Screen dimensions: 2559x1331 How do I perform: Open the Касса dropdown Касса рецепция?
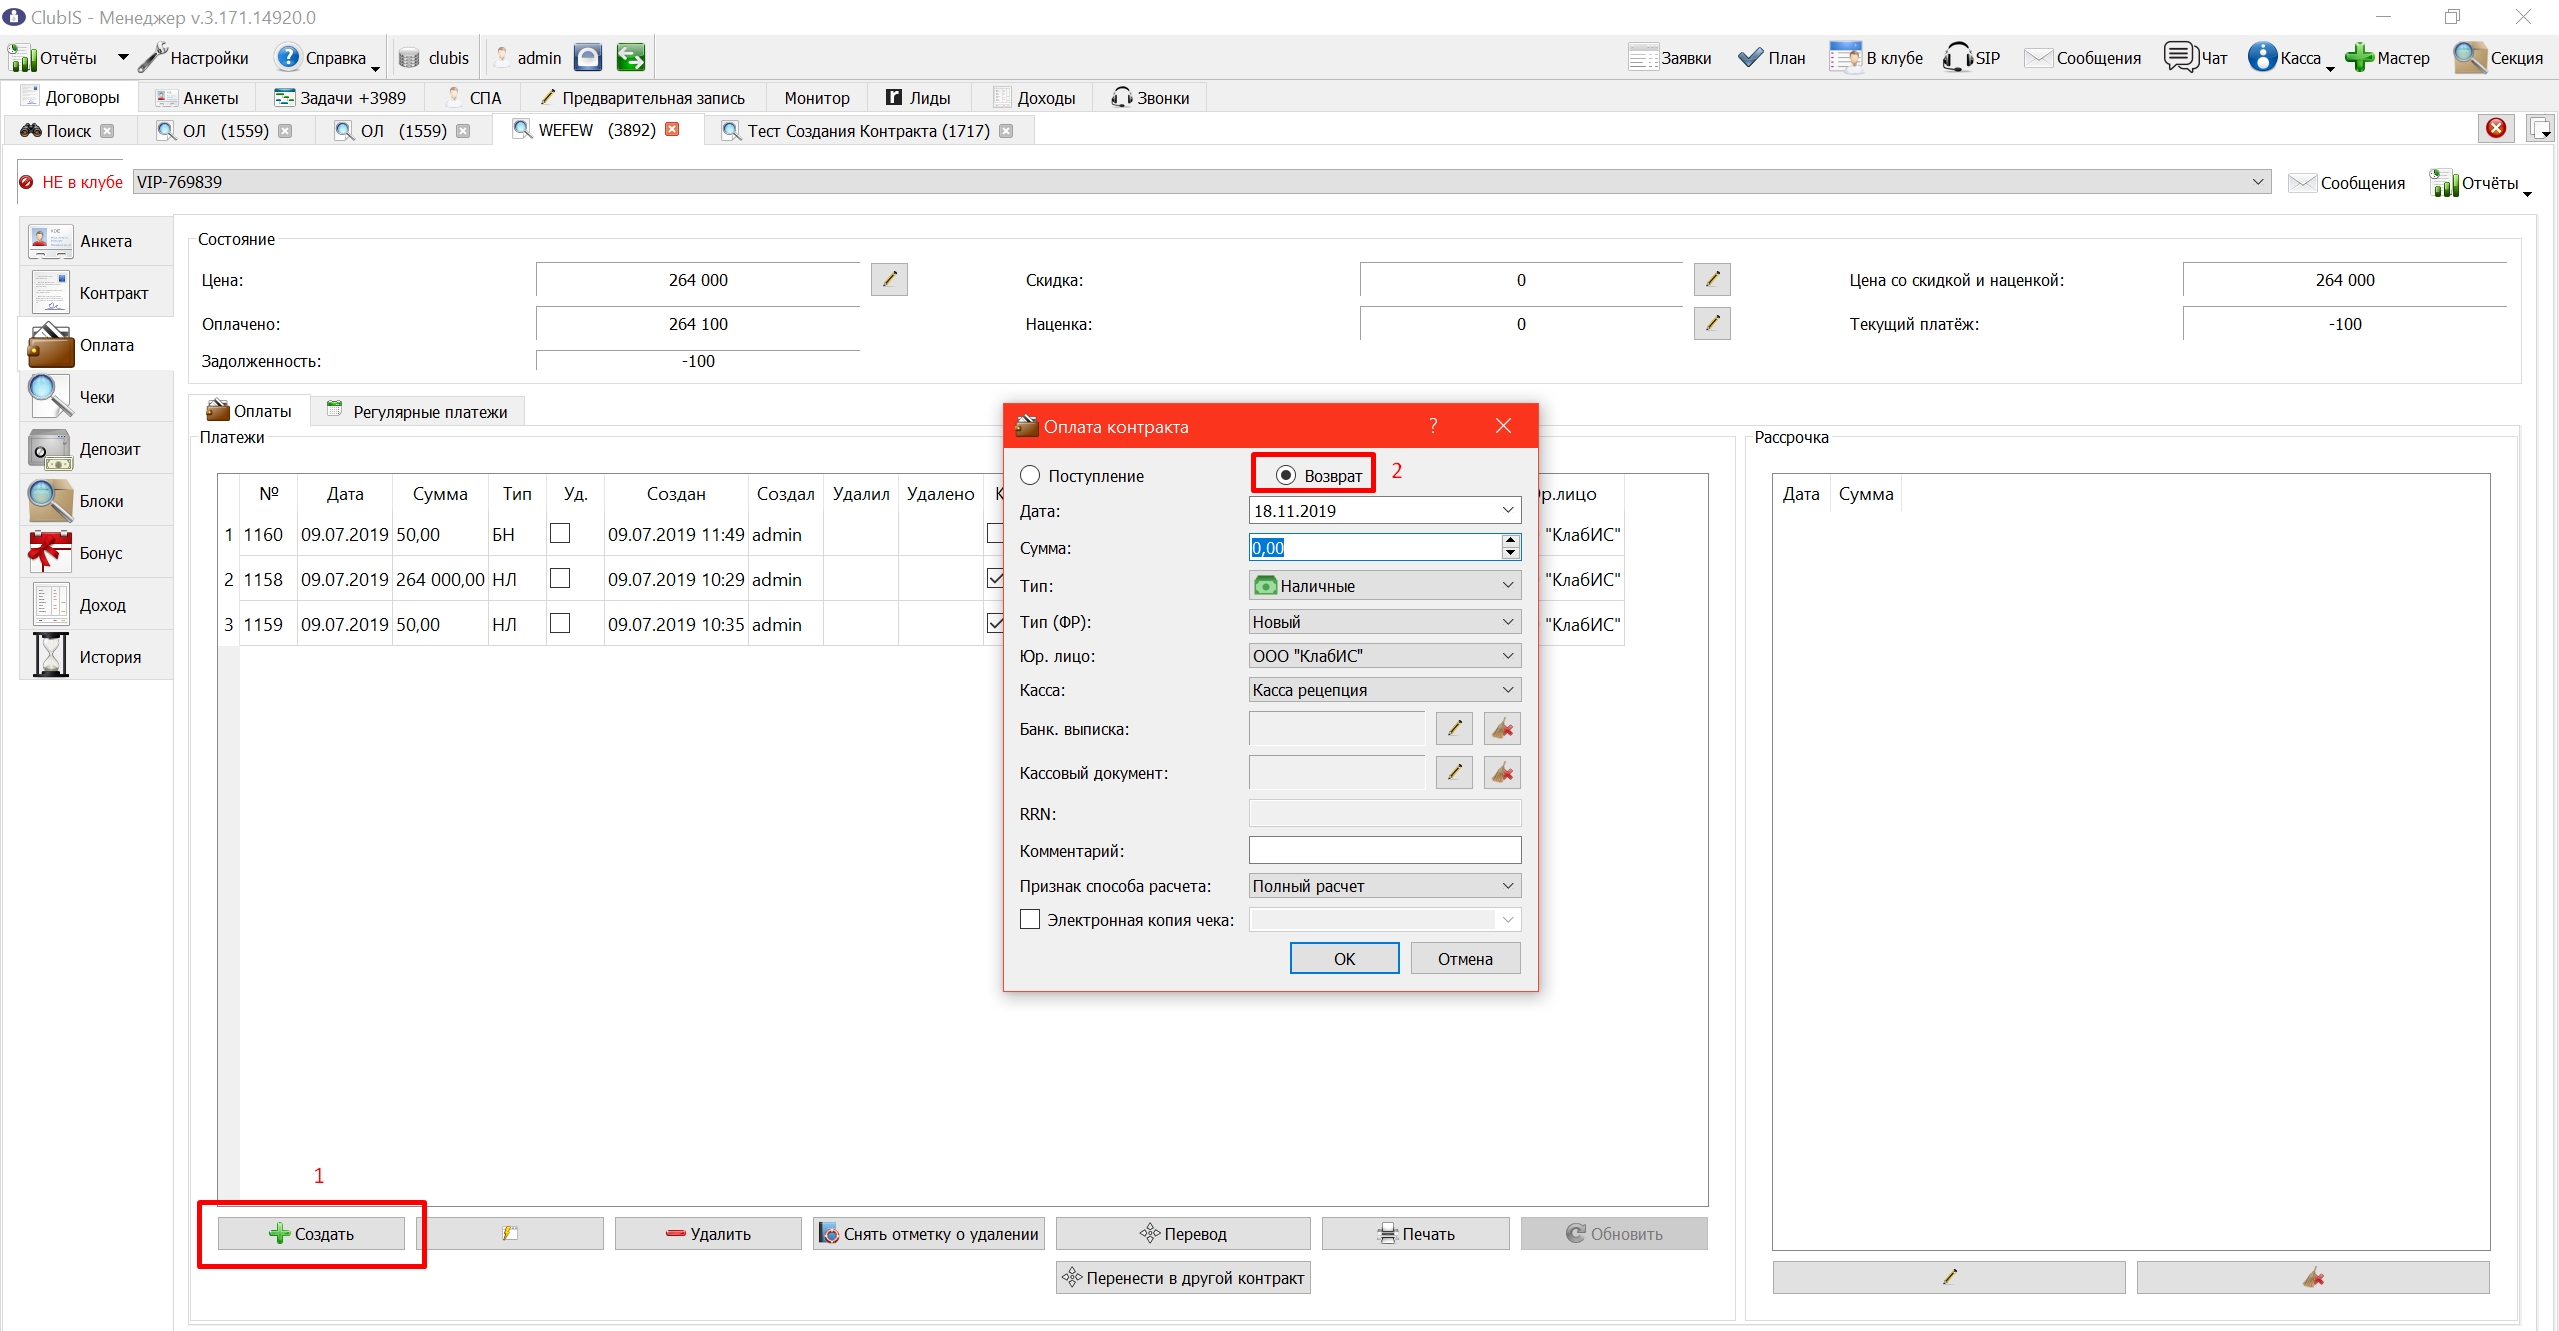coord(1385,689)
